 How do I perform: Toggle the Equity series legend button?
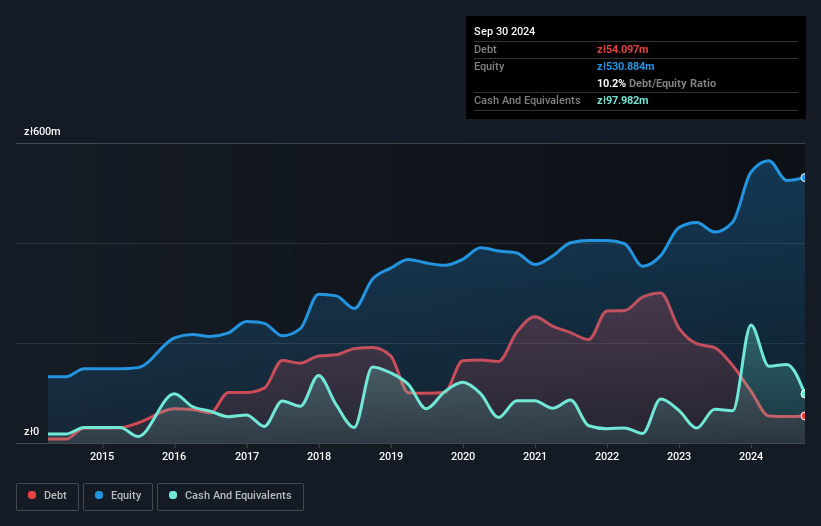coord(118,496)
